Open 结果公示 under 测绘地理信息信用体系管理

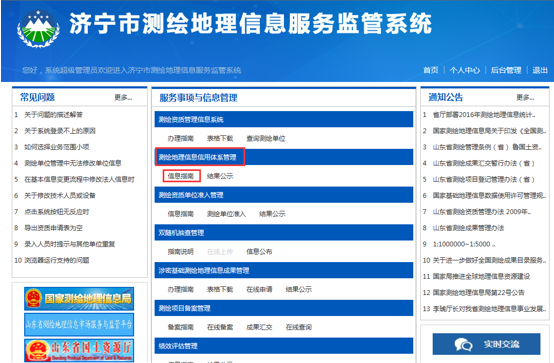220,176
